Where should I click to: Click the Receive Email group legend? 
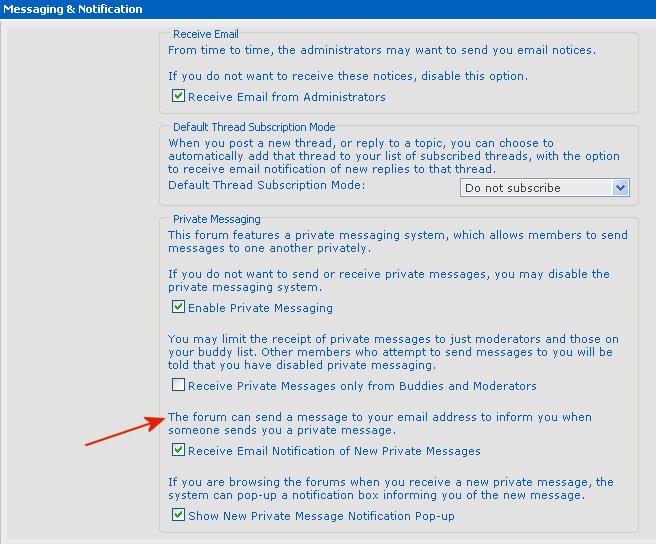205,34
